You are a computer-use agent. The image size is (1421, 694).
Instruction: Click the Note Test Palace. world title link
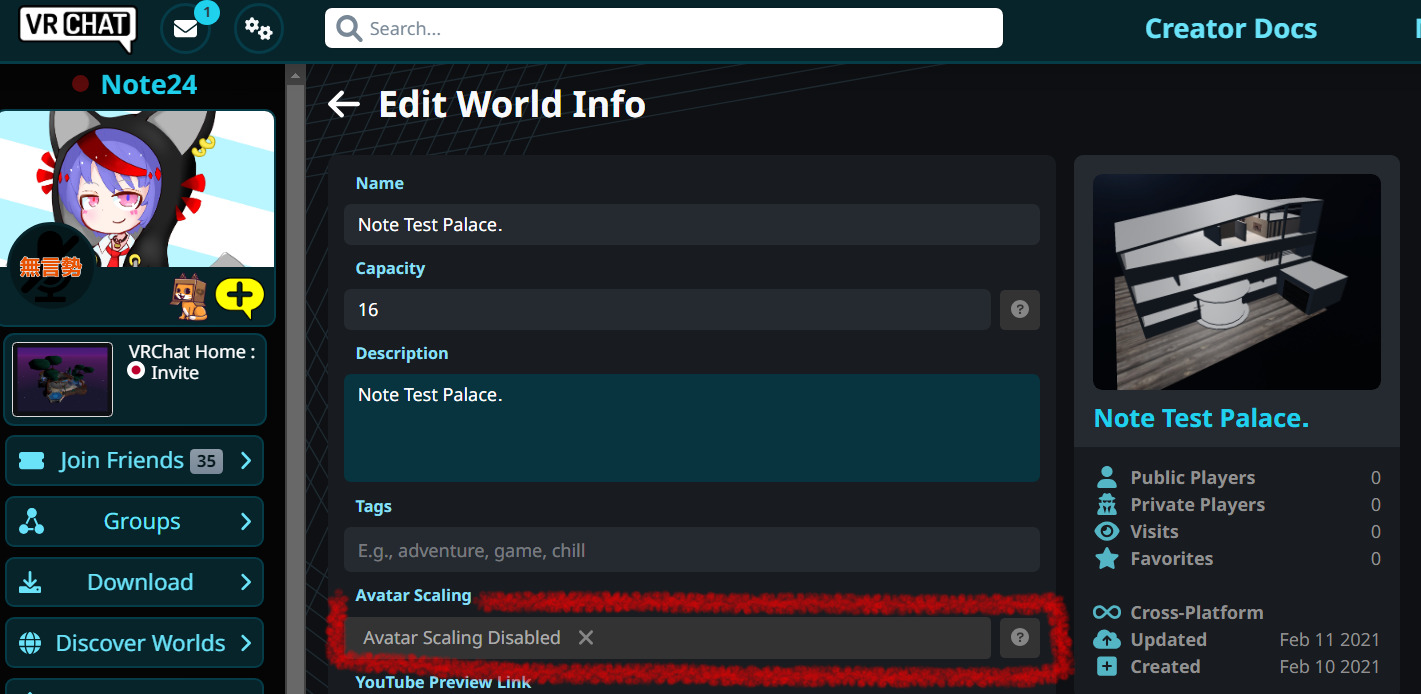(x=1201, y=418)
